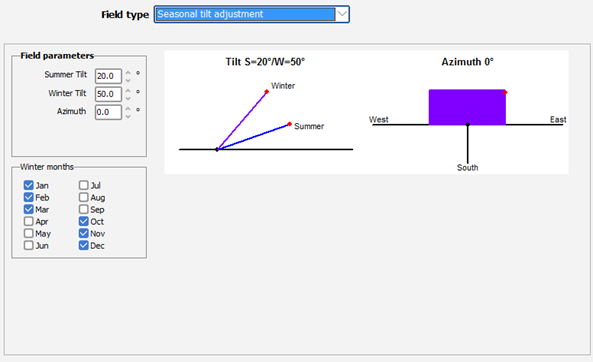The height and width of the screenshot is (362, 593).
Task: Click the purple azimuth panel rectangle
Action: [467, 107]
